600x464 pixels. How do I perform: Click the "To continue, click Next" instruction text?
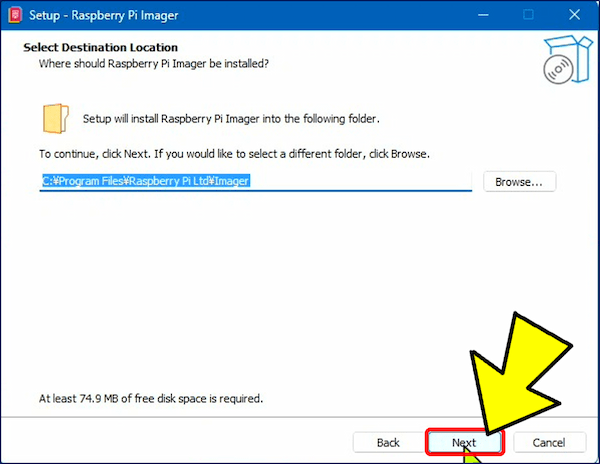[234, 154]
